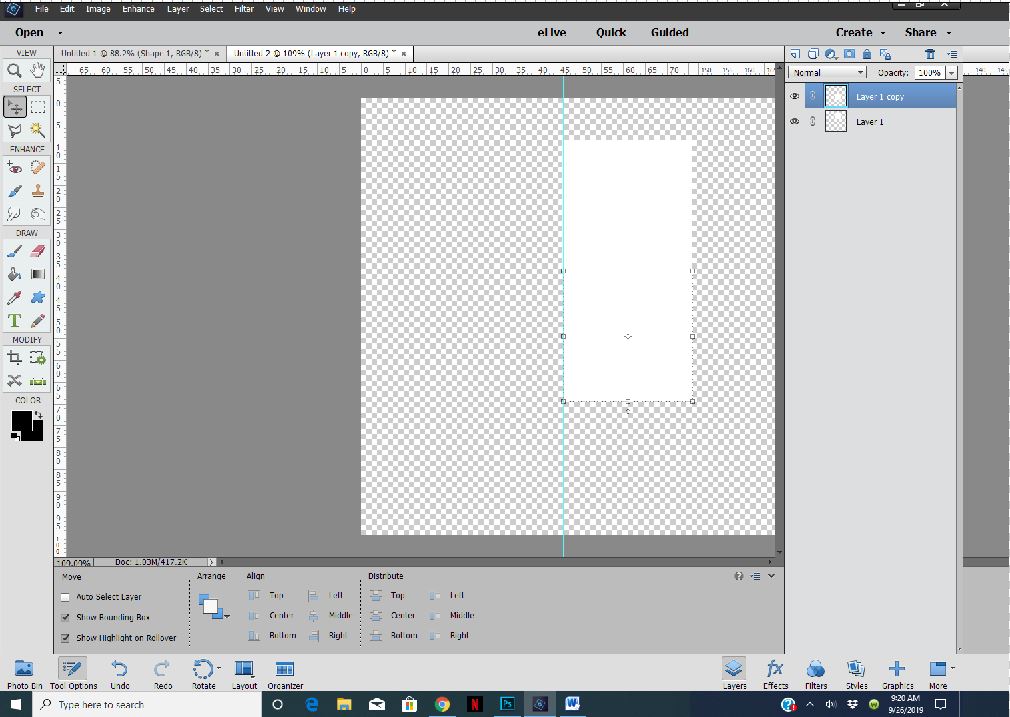Select the Brush tool in Draw
This screenshot has height=717, width=1010.
[x=14, y=251]
